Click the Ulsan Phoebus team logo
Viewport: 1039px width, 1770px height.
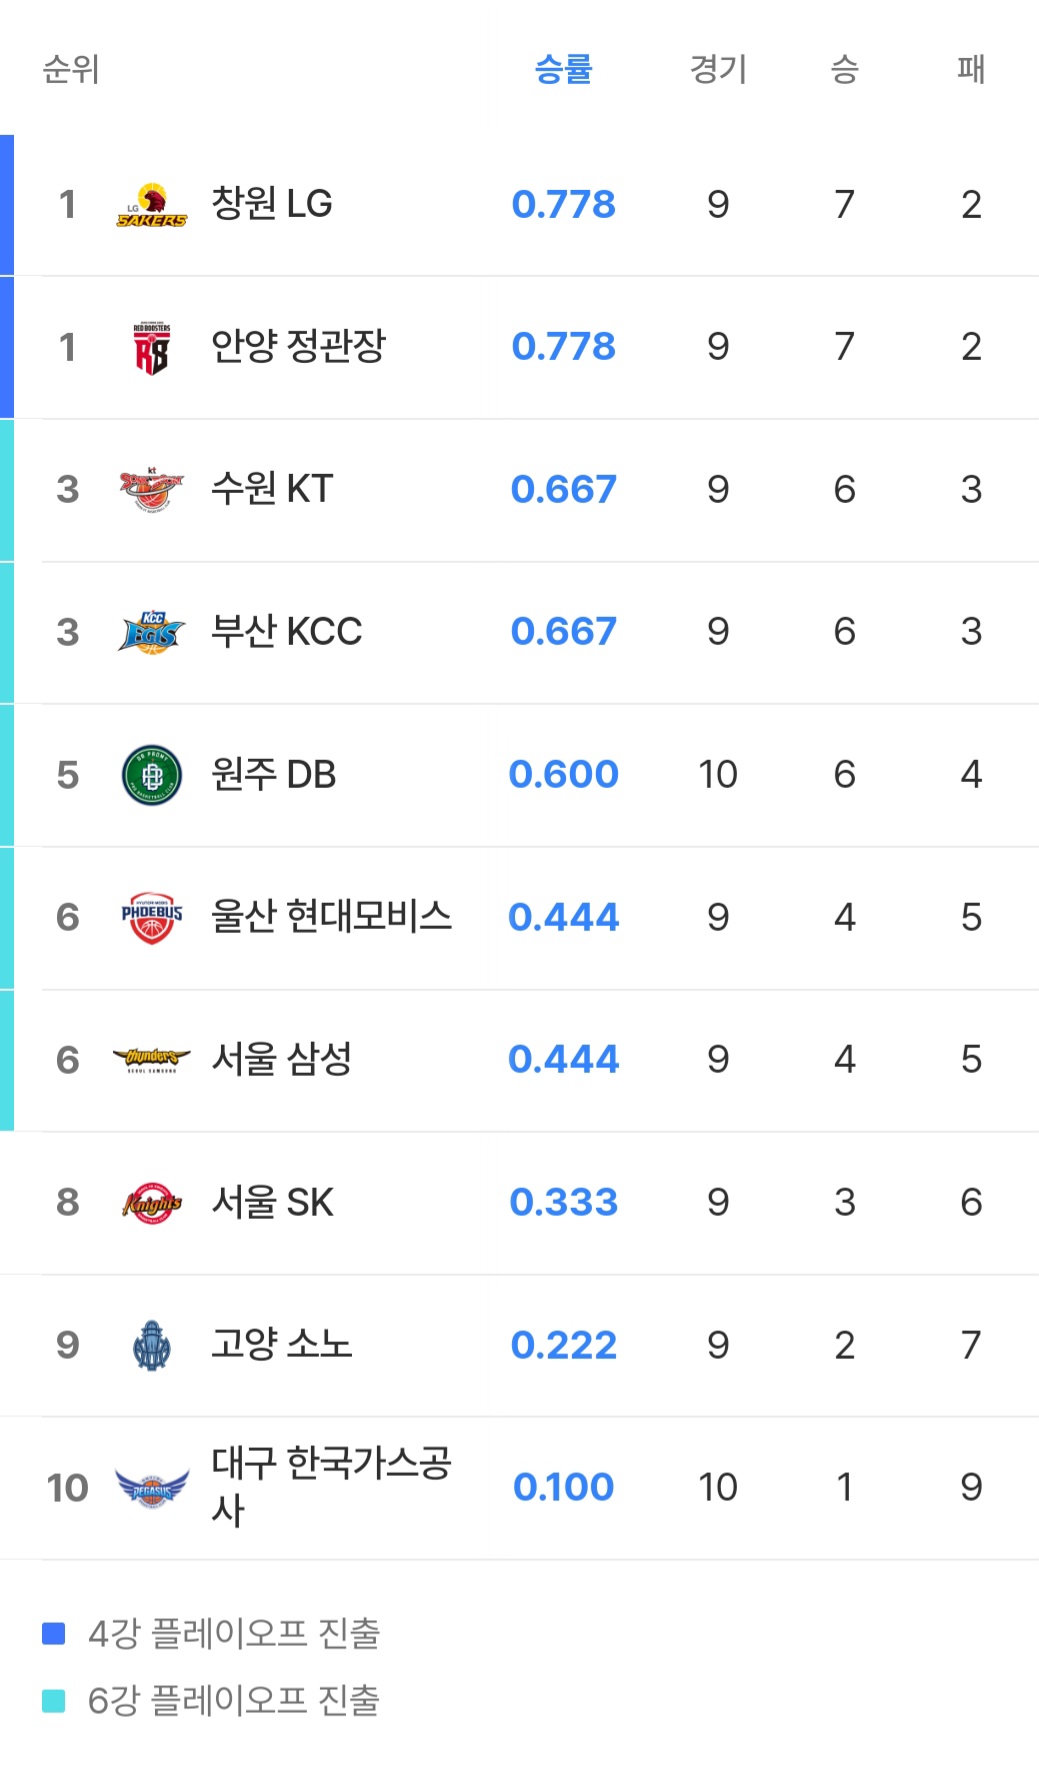point(151,917)
